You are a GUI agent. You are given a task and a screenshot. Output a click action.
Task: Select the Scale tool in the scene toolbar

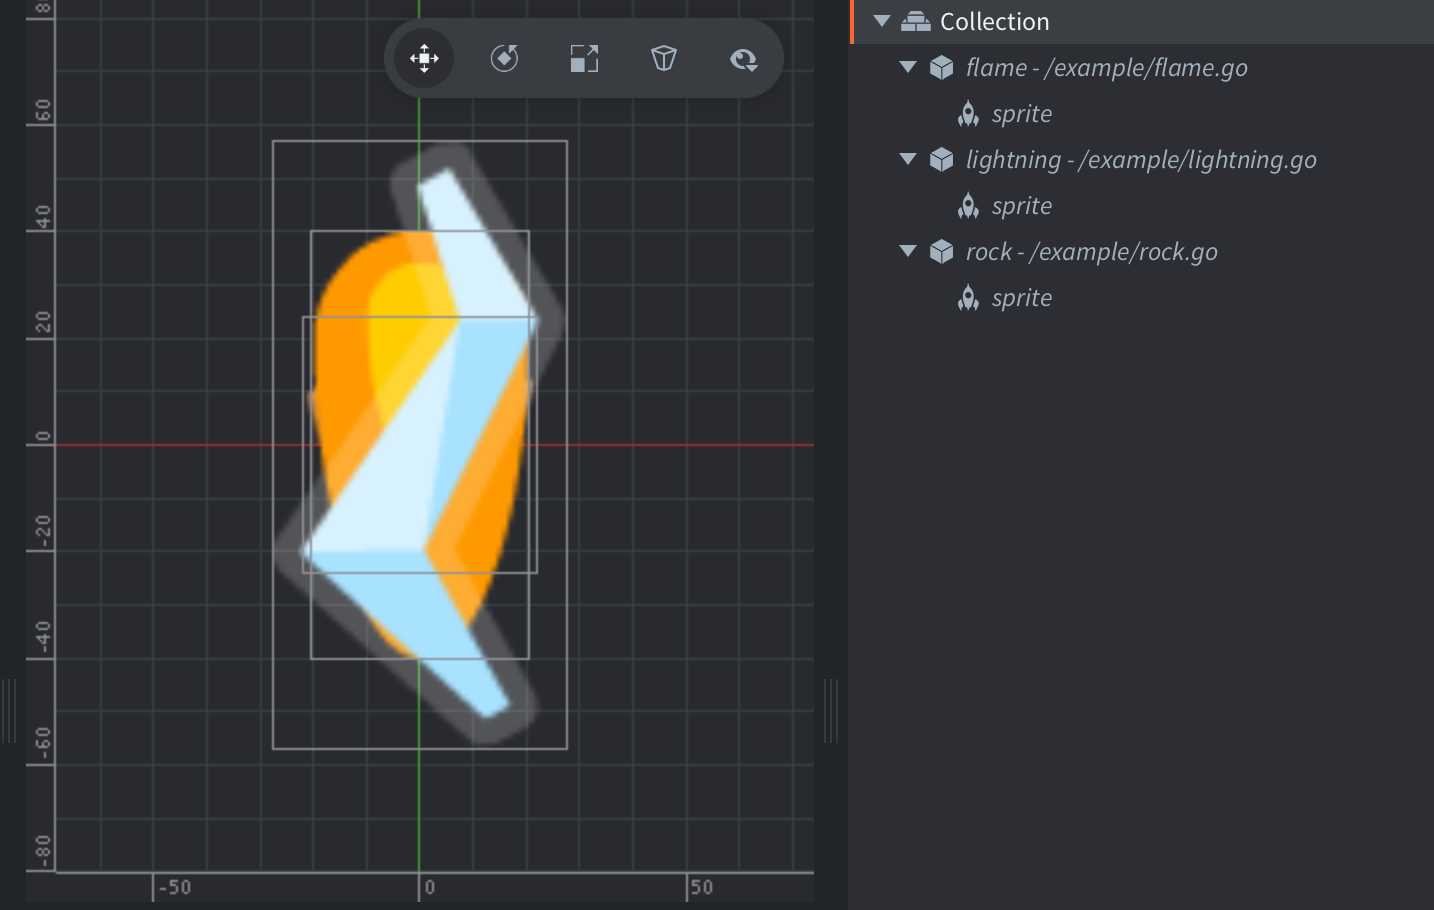[x=584, y=59]
